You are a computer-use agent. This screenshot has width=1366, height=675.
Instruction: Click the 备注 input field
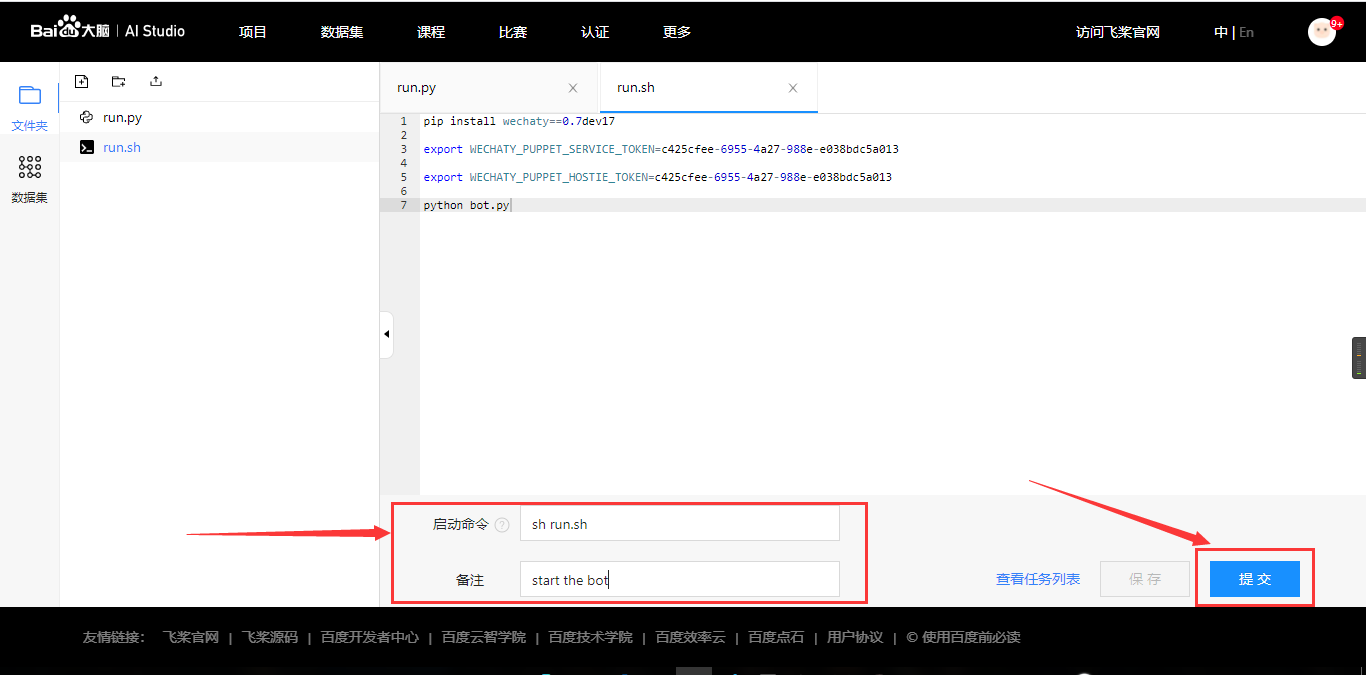(x=680, y=580)
